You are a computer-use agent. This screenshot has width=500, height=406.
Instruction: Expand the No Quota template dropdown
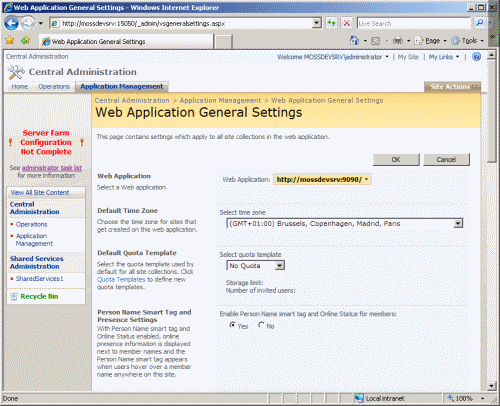click(x=280, y=266)
